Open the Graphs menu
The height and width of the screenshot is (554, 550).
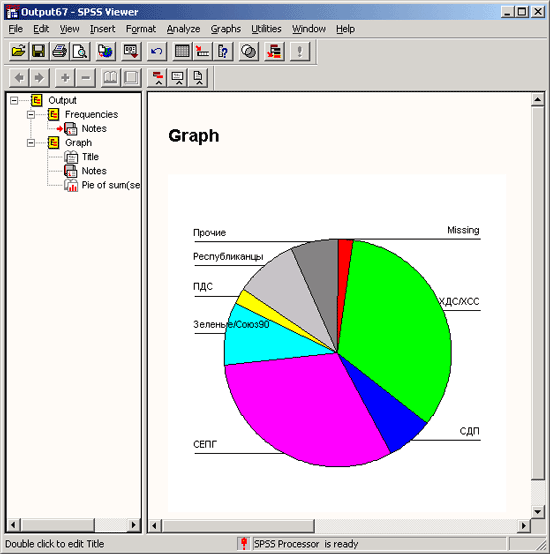[x=226, y=29]
